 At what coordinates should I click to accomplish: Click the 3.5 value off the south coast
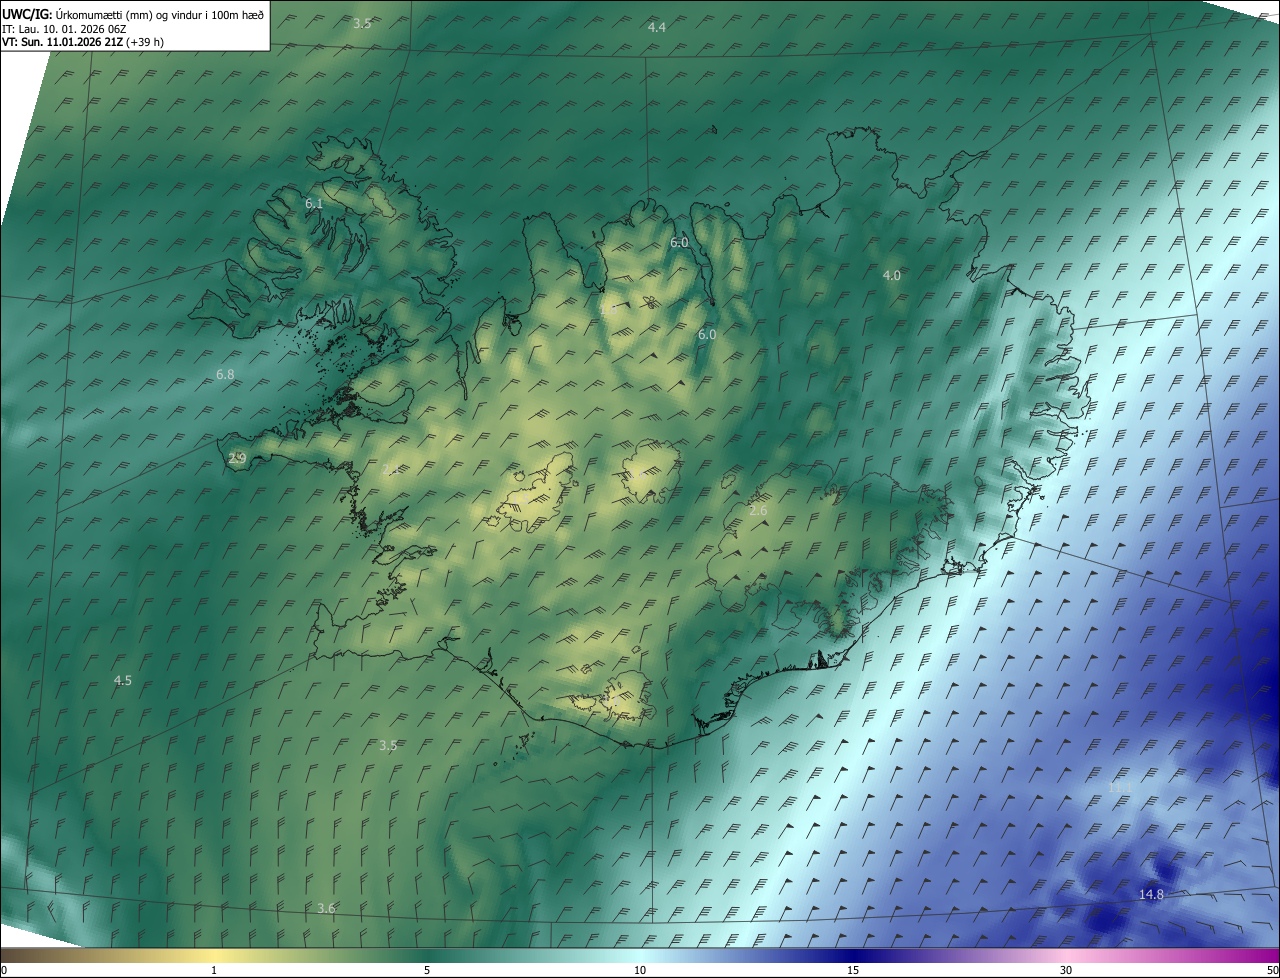coord(389,745)
